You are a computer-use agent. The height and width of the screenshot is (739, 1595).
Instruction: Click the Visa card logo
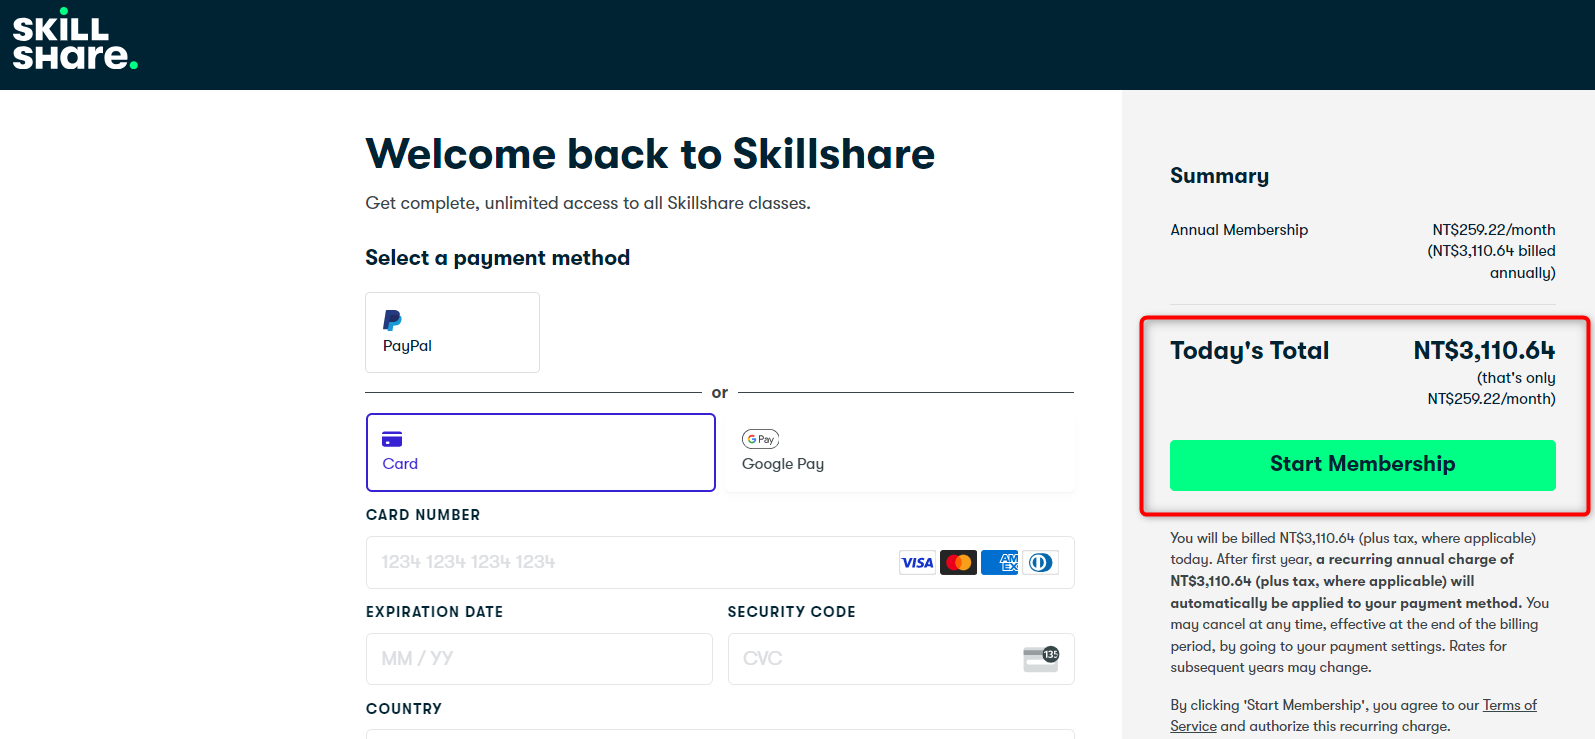[917, 562]
